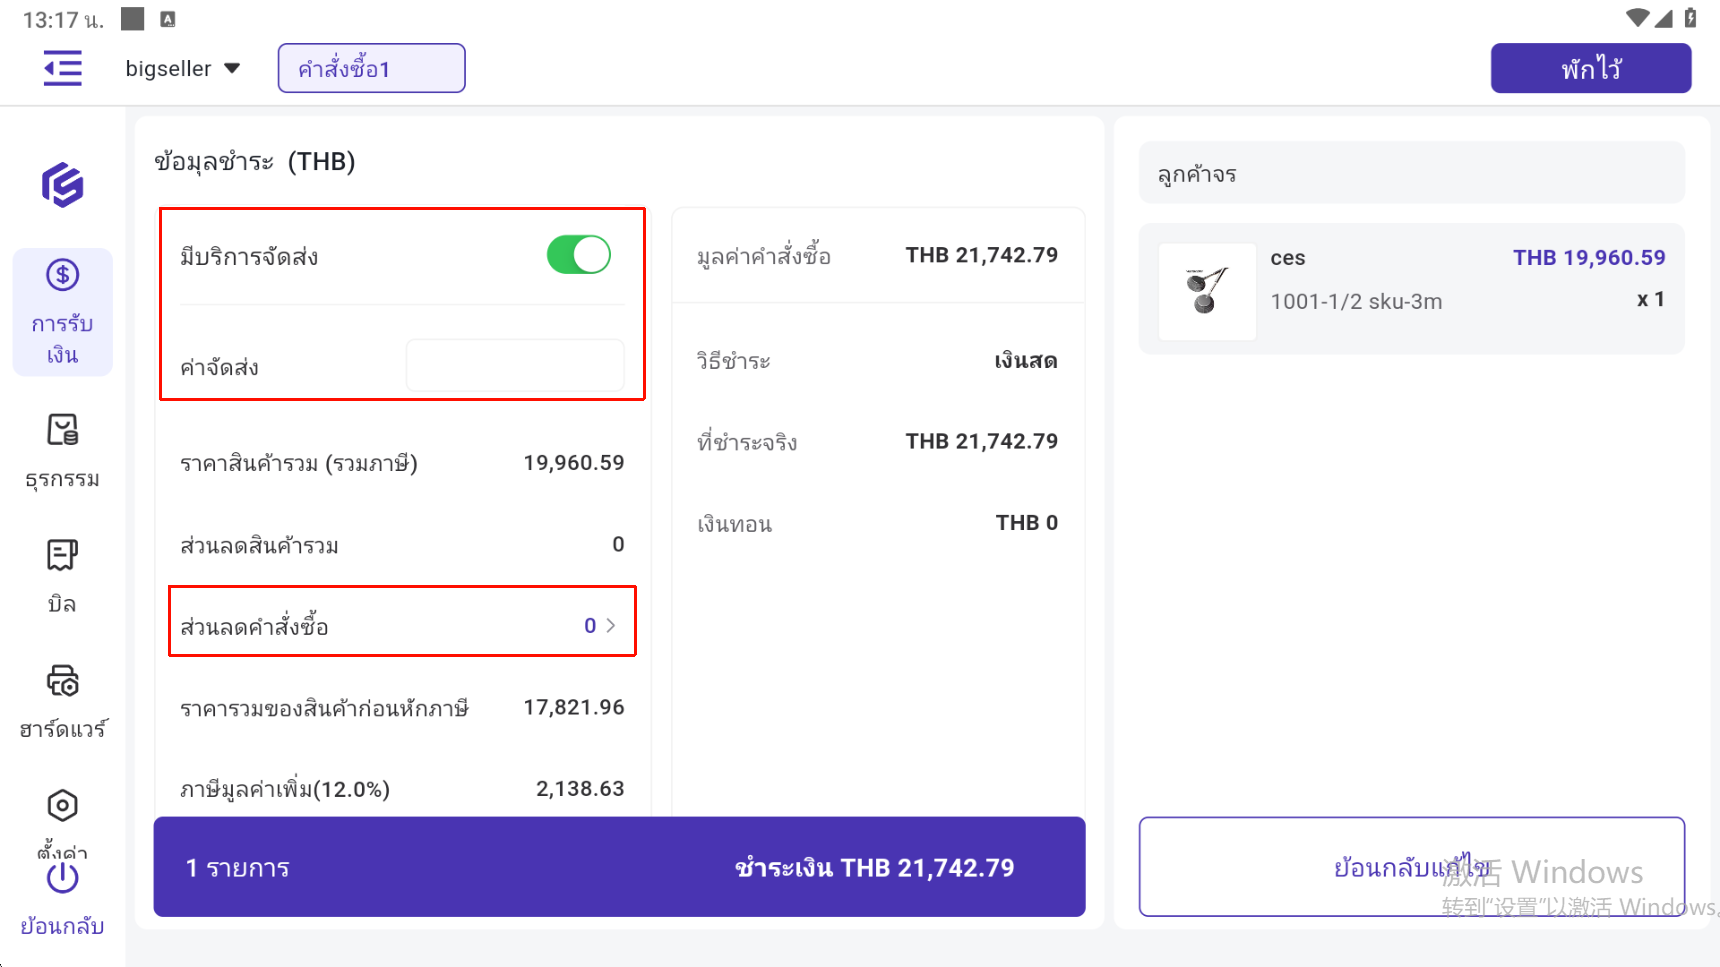
Task: Open the บิล bills section
Action: coord(62,576)
